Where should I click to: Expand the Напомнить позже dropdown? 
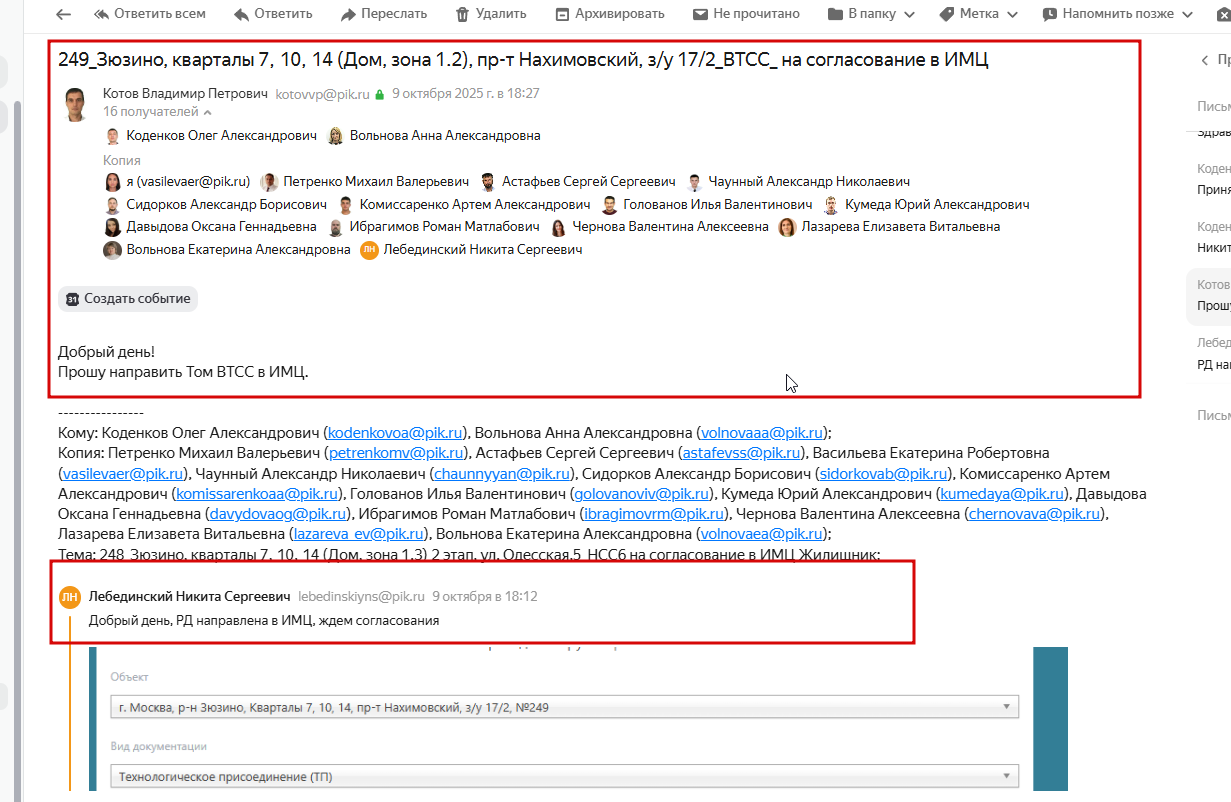pyautogui.click(x=1119, y=14)
